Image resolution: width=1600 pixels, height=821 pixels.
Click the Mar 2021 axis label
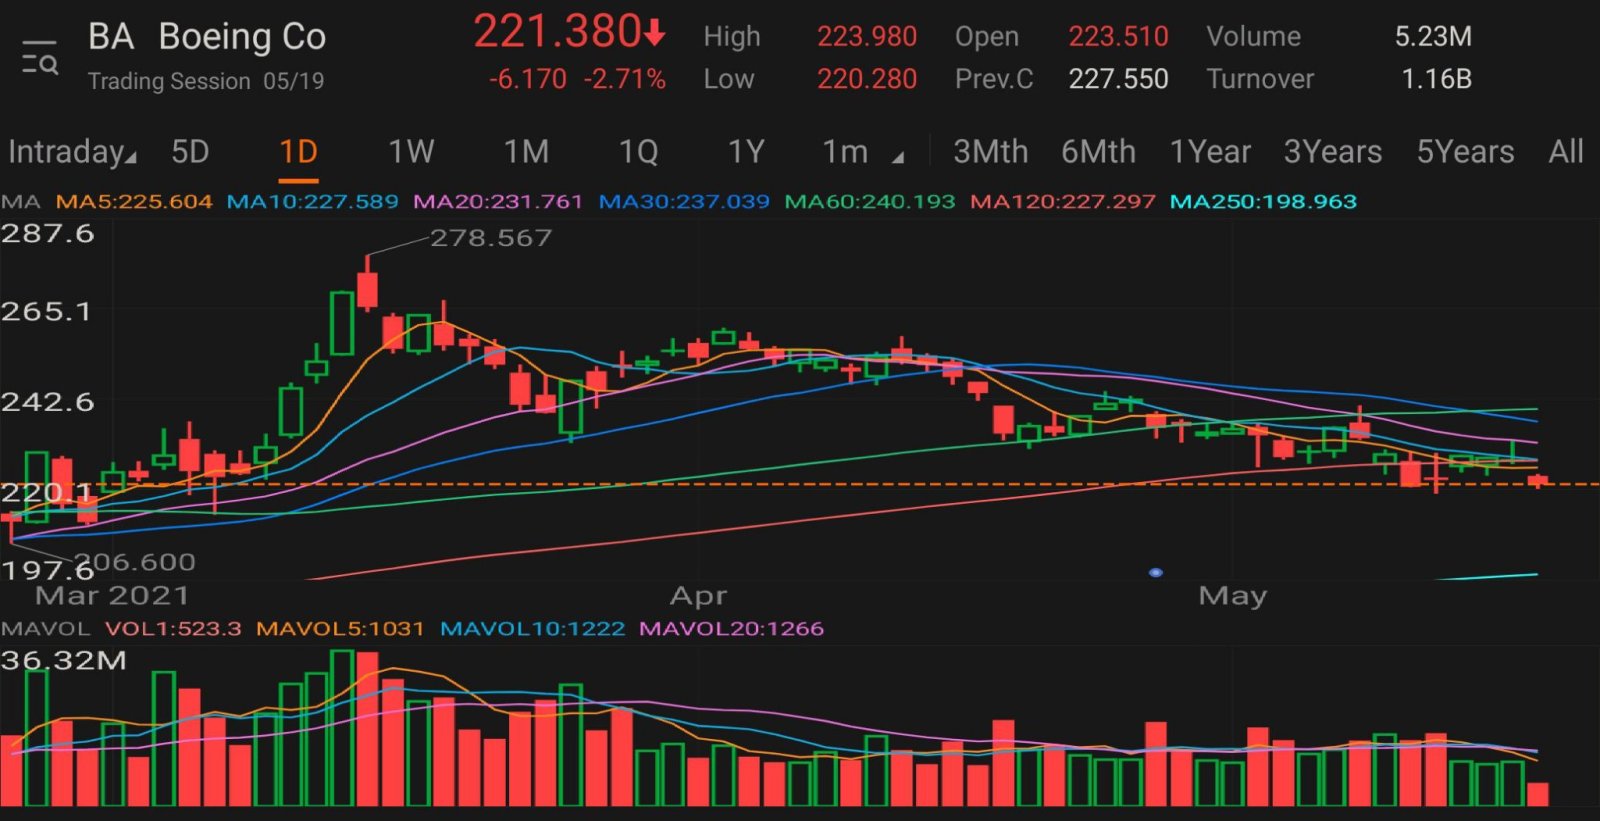click(112, 596)
